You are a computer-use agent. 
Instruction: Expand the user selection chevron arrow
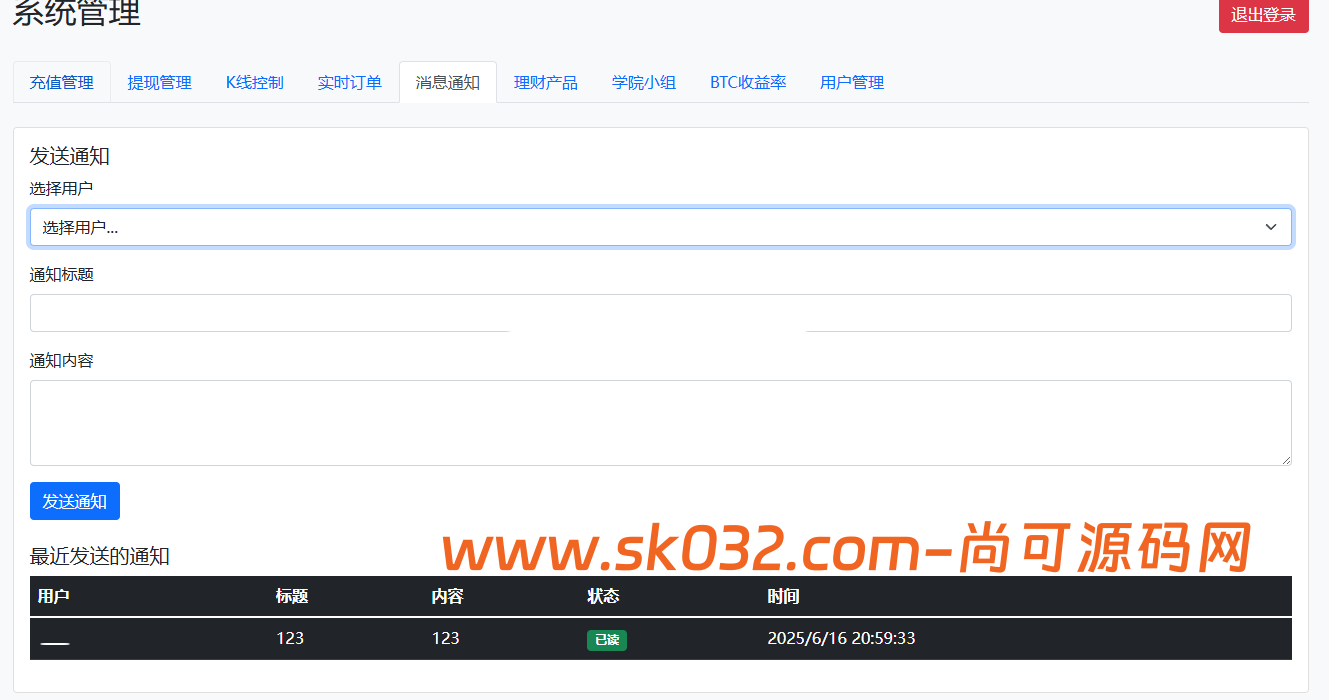point(1271,227)
